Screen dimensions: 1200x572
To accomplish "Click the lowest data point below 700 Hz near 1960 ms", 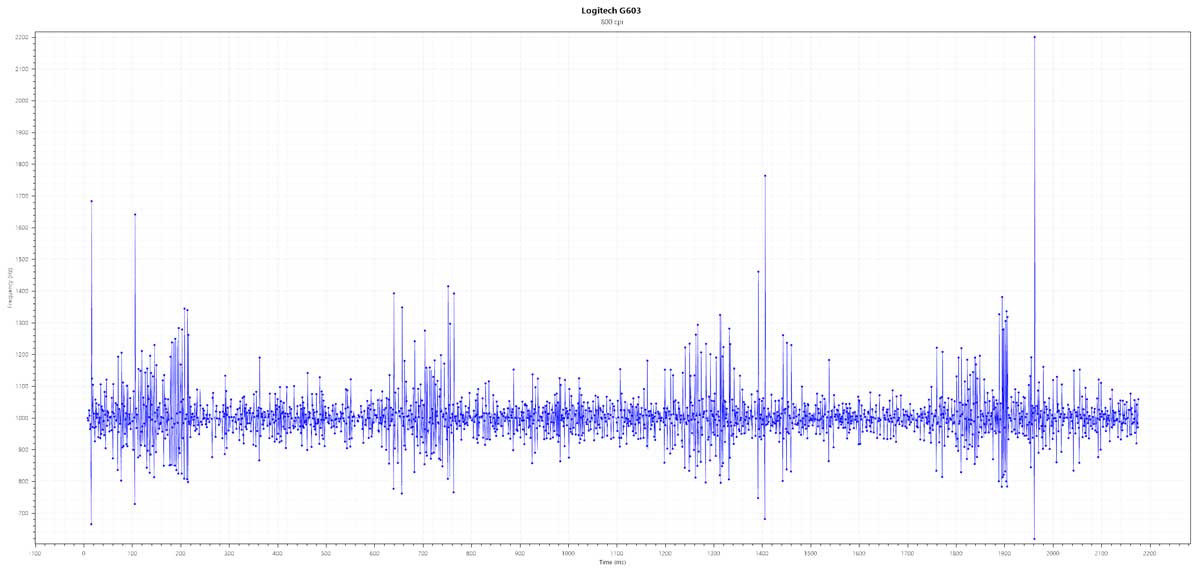I will pos(1034,539).
